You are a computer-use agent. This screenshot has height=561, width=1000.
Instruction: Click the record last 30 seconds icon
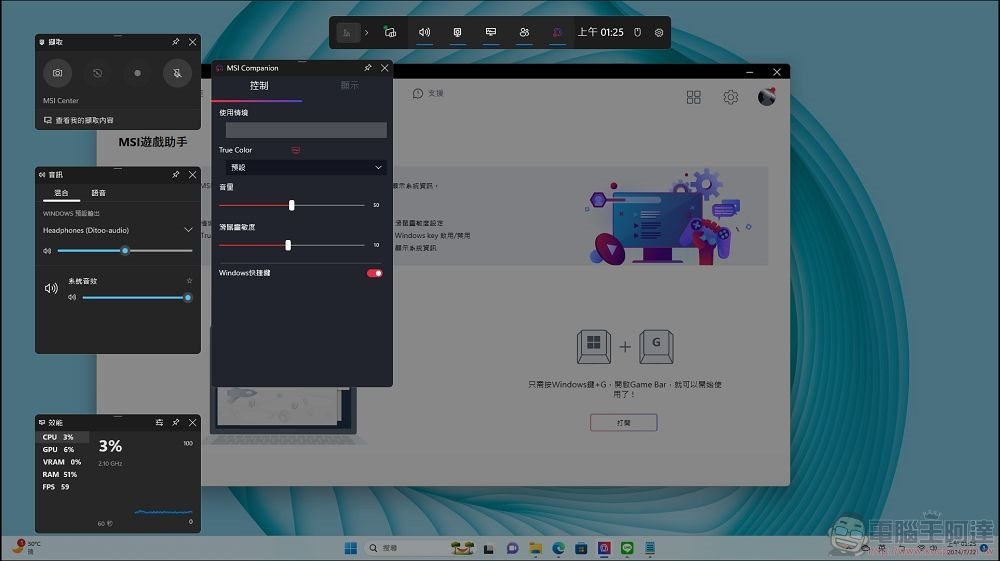tap(97, 73)
